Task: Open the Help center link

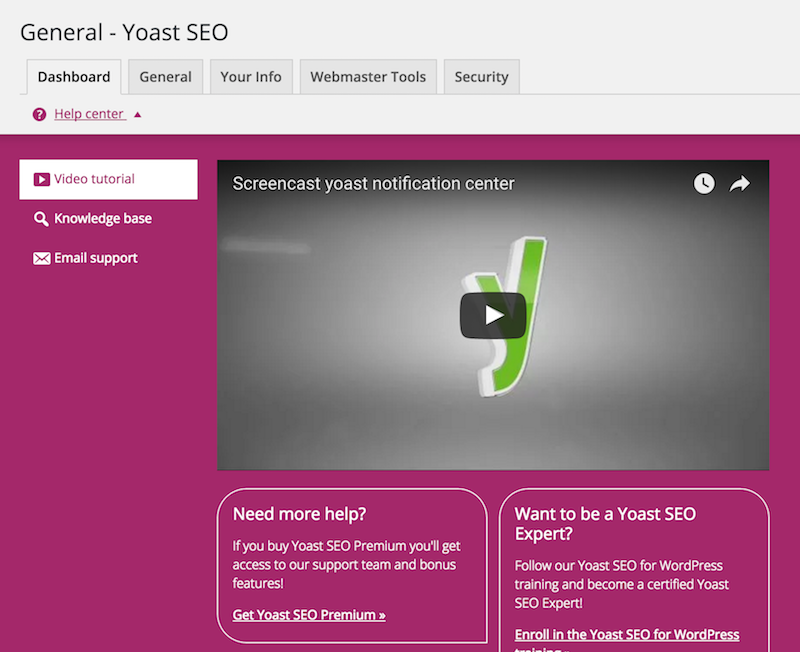Action: 89,114
